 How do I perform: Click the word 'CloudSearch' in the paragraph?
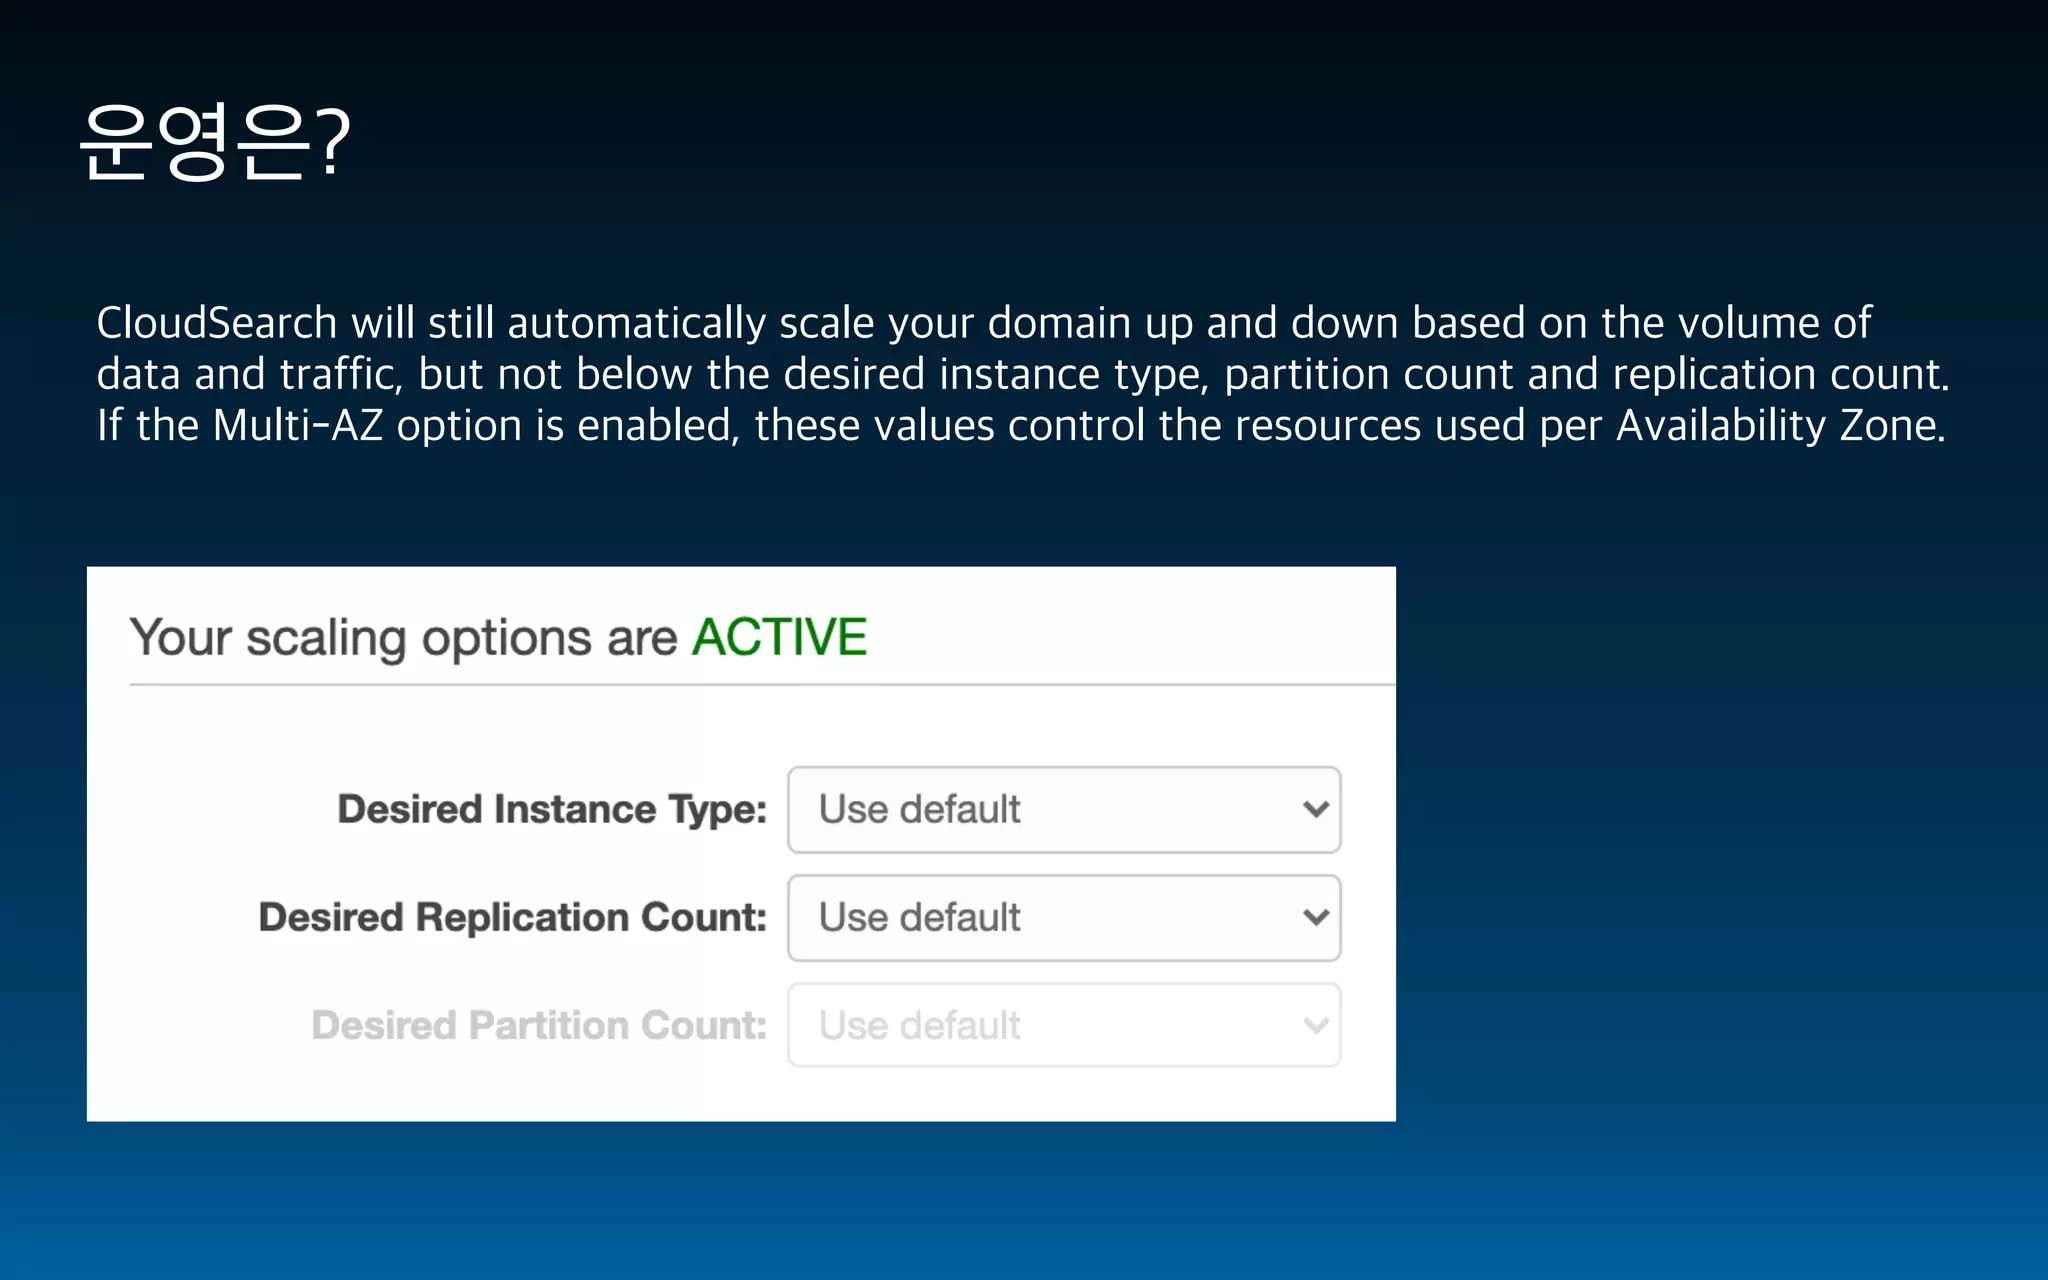(x=216, y=323)
